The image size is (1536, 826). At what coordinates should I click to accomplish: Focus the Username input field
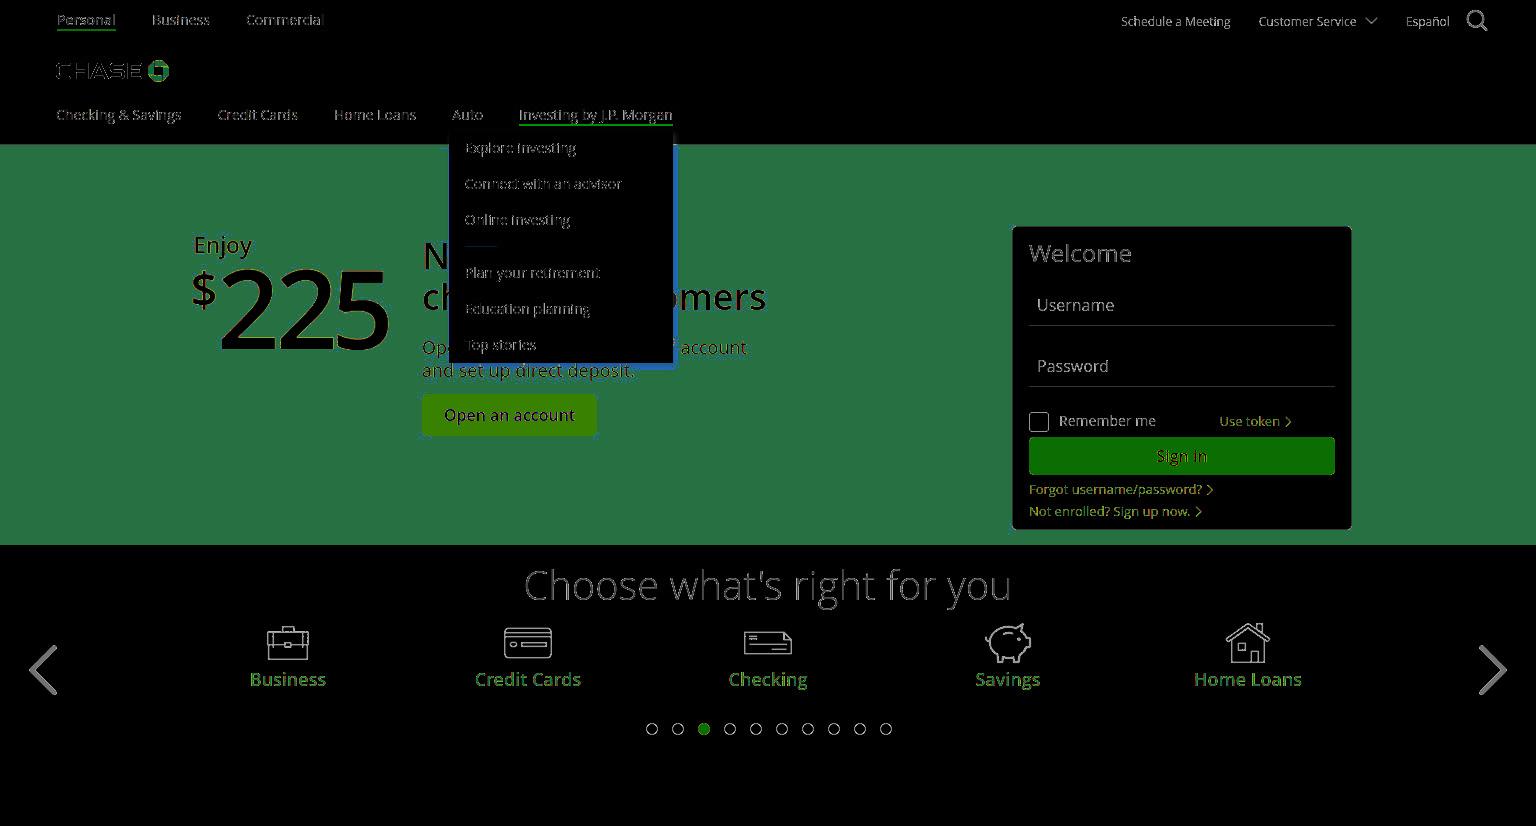coord(1182,305)
